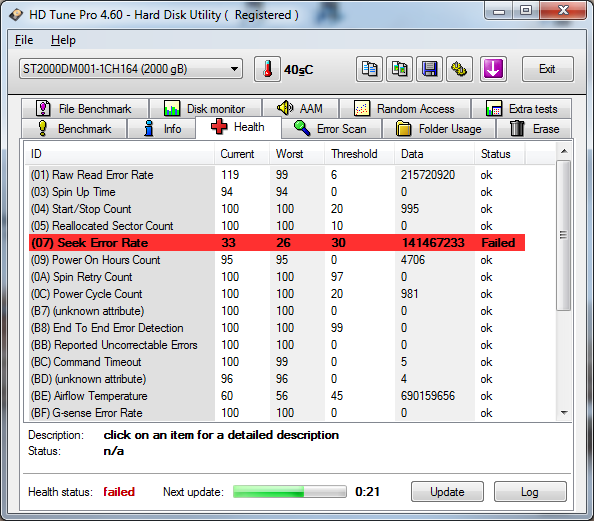Click the Update button

click(447, 492)
